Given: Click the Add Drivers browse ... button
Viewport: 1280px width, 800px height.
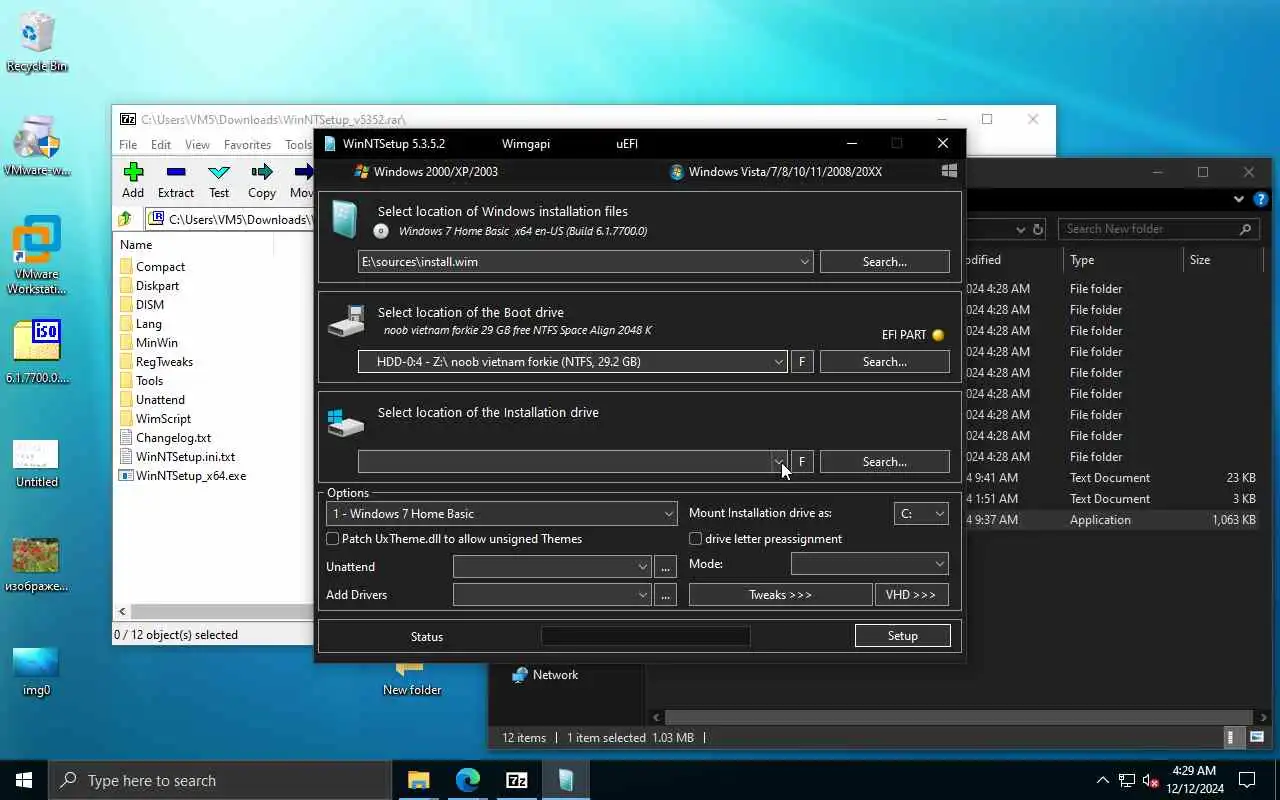Looking at the screenshot, I should click(665, 595).
